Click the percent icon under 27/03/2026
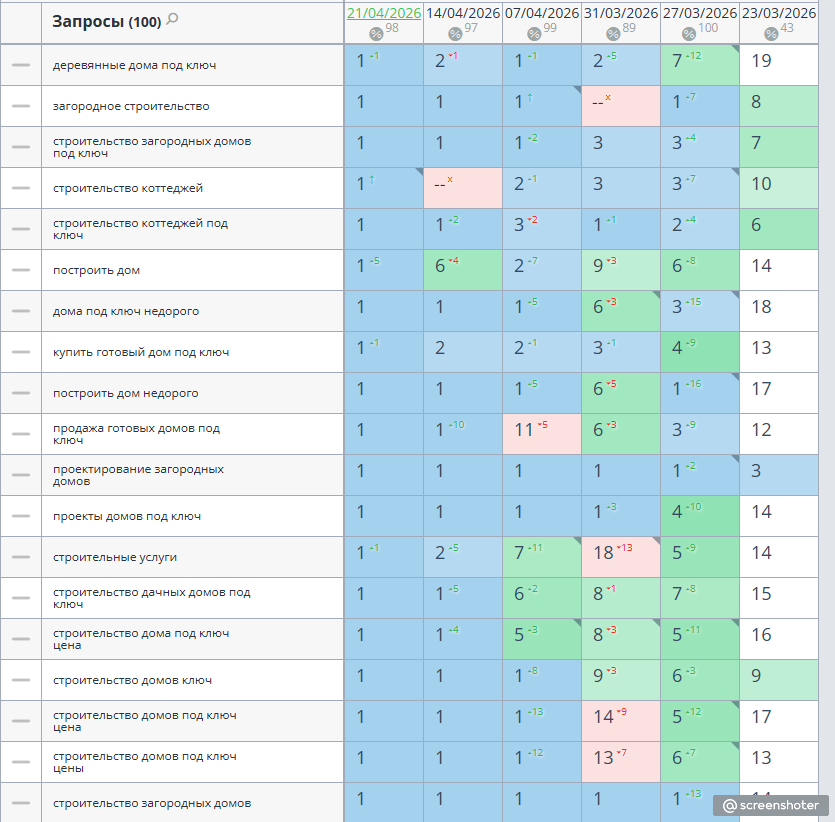Image resolution: width=835 pixels, height=822 pixels. (x=689, y=34)
